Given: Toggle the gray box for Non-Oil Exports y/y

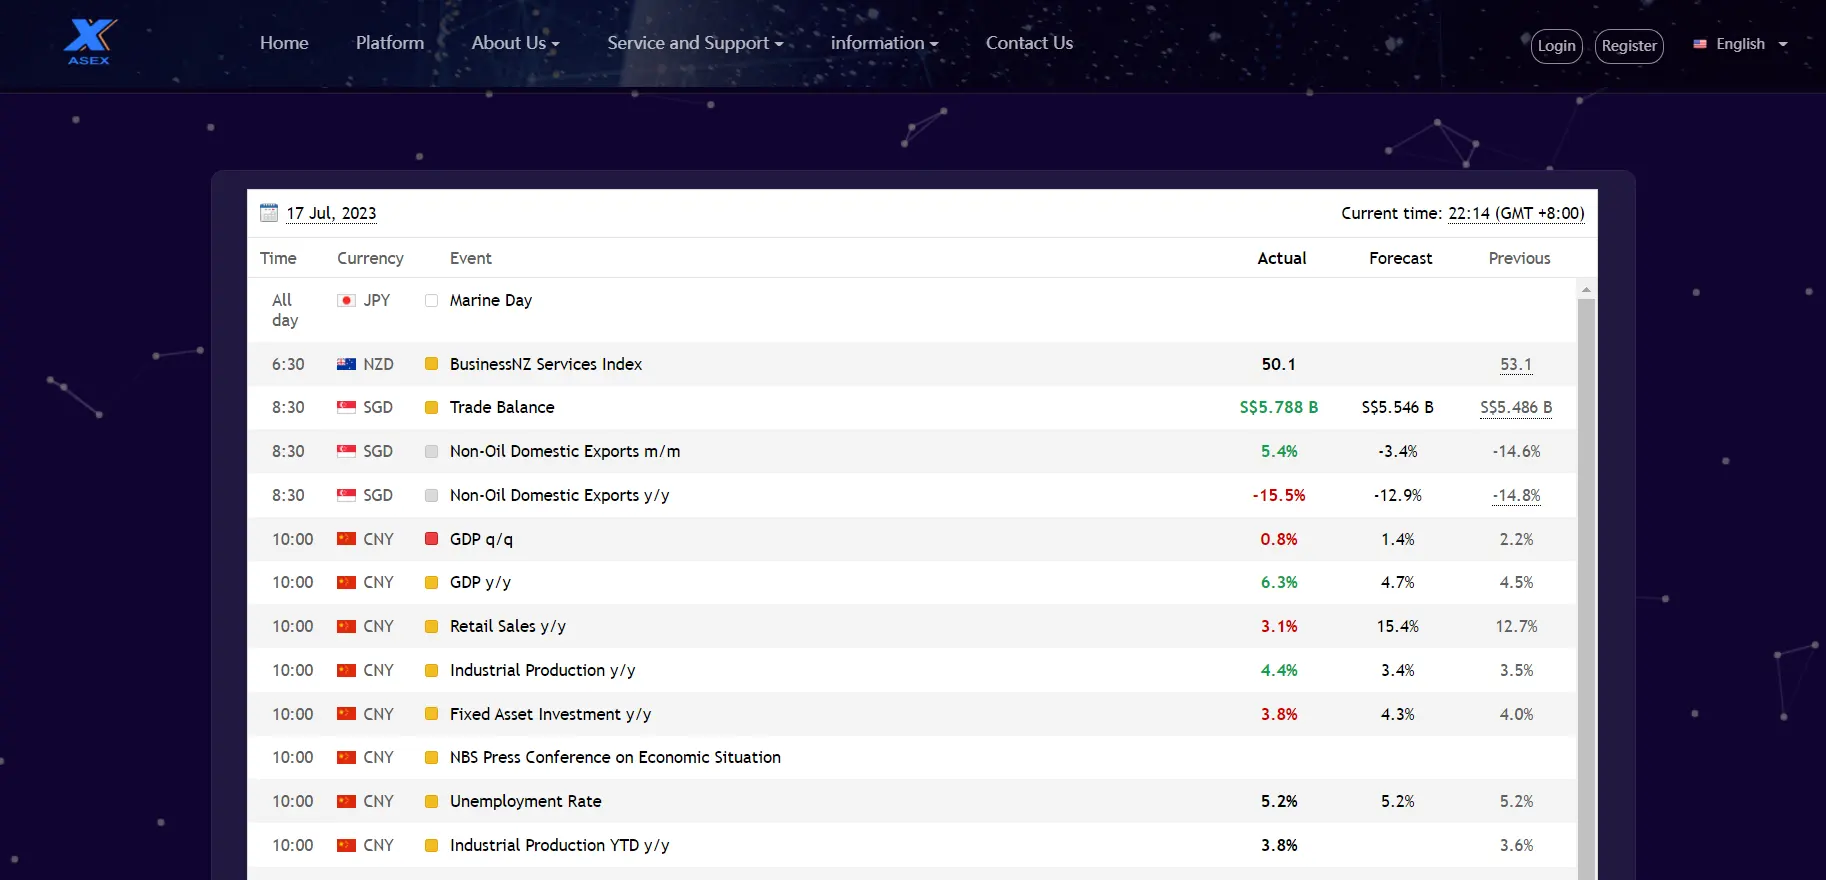Looking at the screenshot, I should point(431,495).
